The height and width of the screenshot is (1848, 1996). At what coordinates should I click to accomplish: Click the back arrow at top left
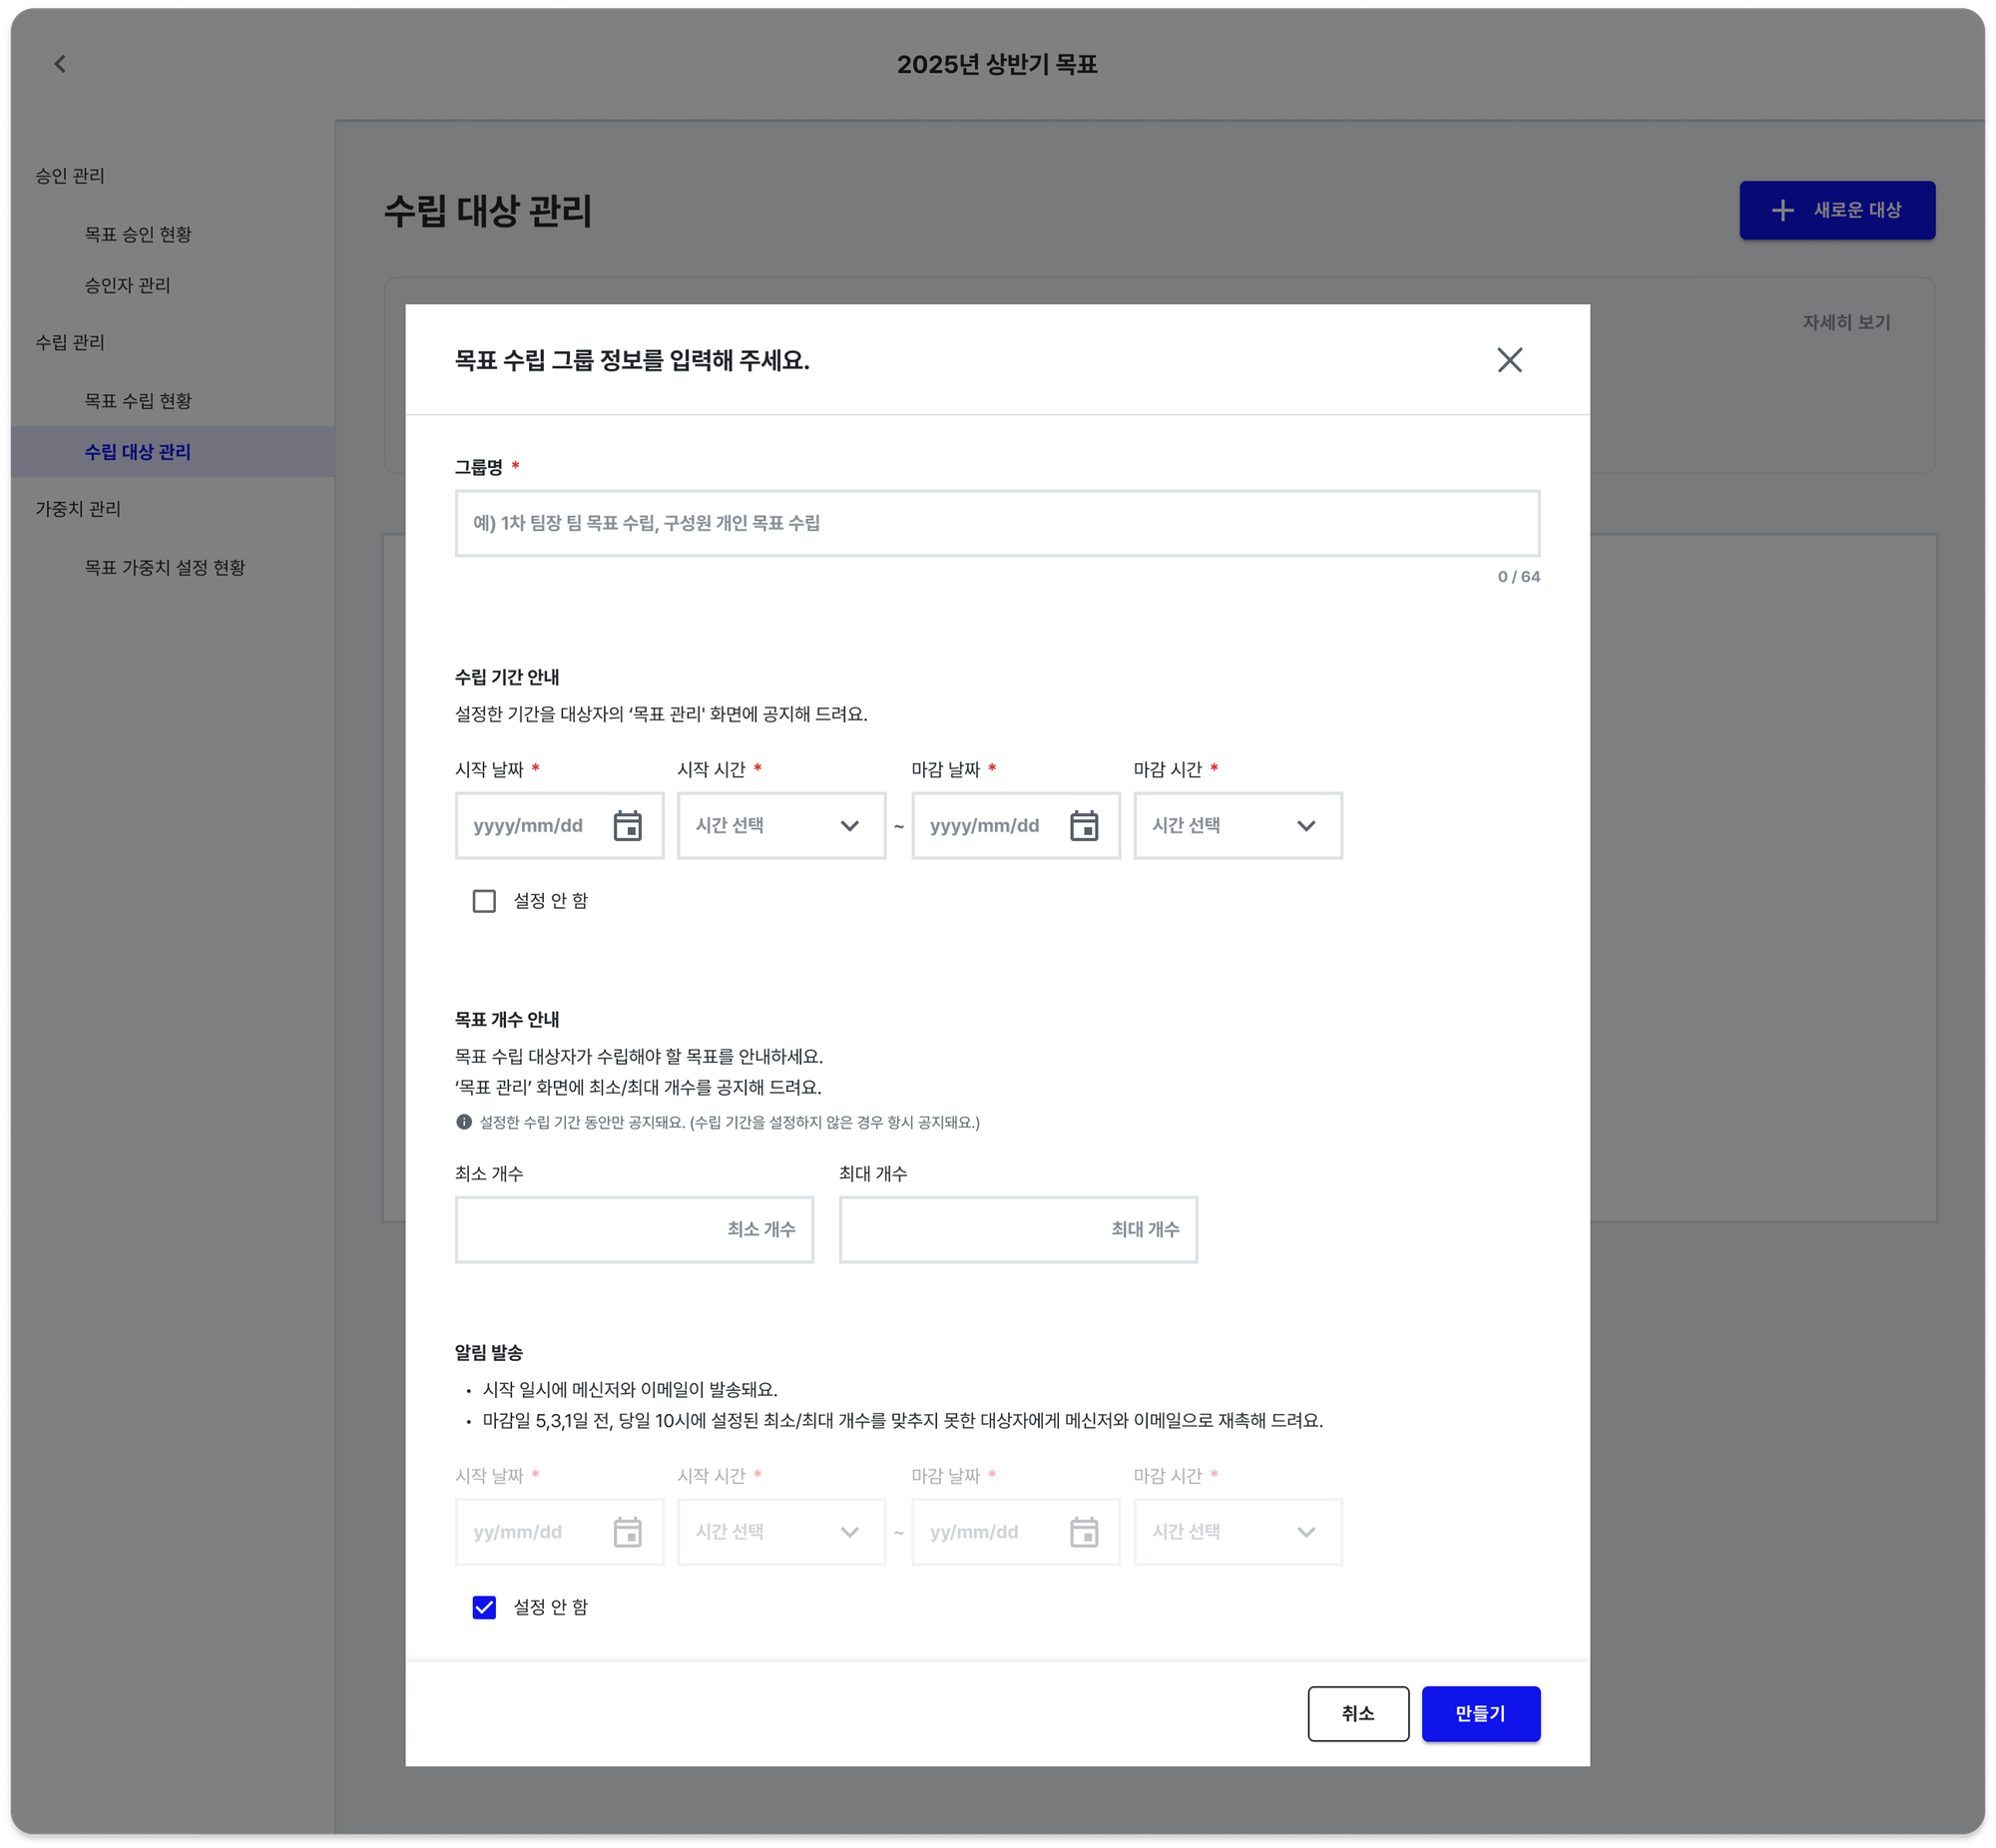(60, 63)
